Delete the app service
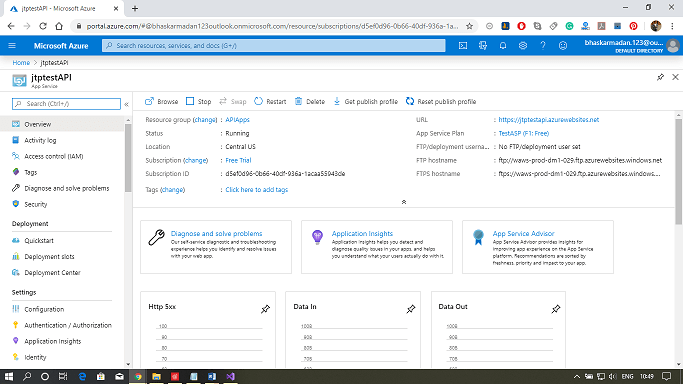Screen dimensions: 683x384 [309, 101]
